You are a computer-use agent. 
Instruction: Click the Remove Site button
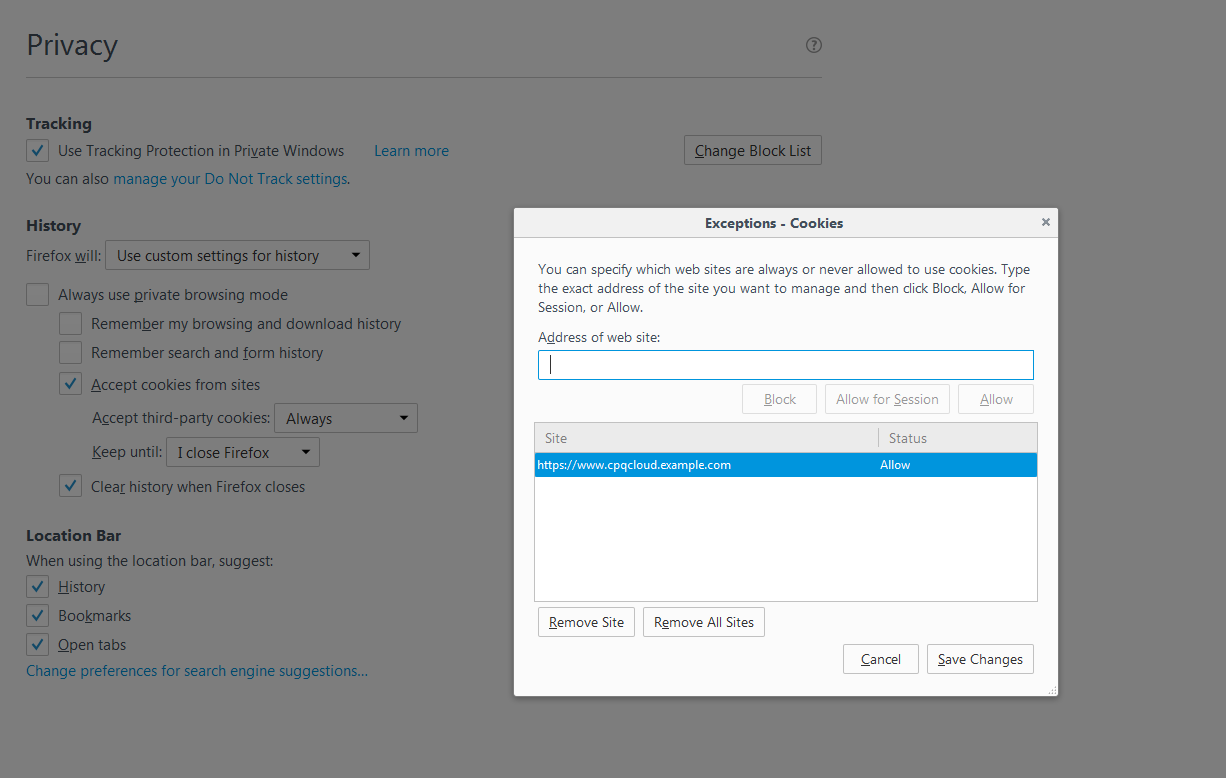point(586,622)
